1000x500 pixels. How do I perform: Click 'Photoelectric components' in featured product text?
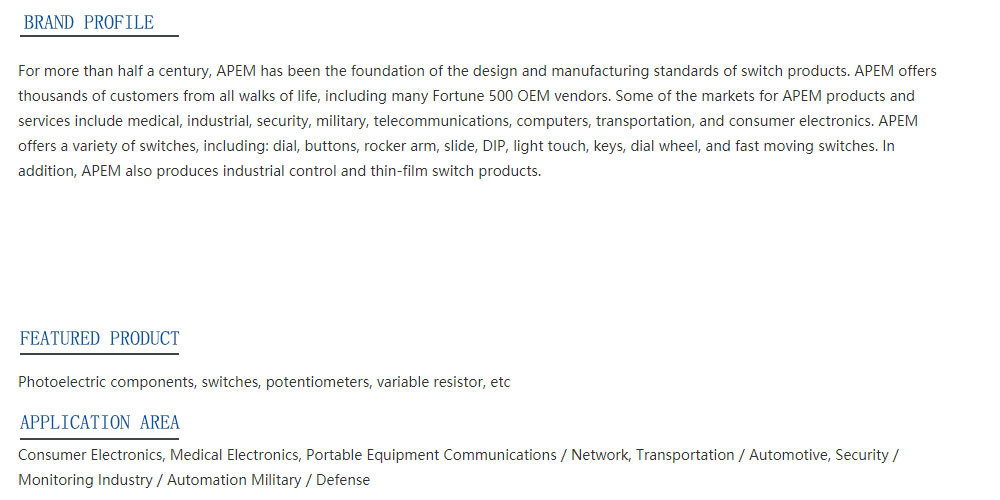[x=106, y=383]
